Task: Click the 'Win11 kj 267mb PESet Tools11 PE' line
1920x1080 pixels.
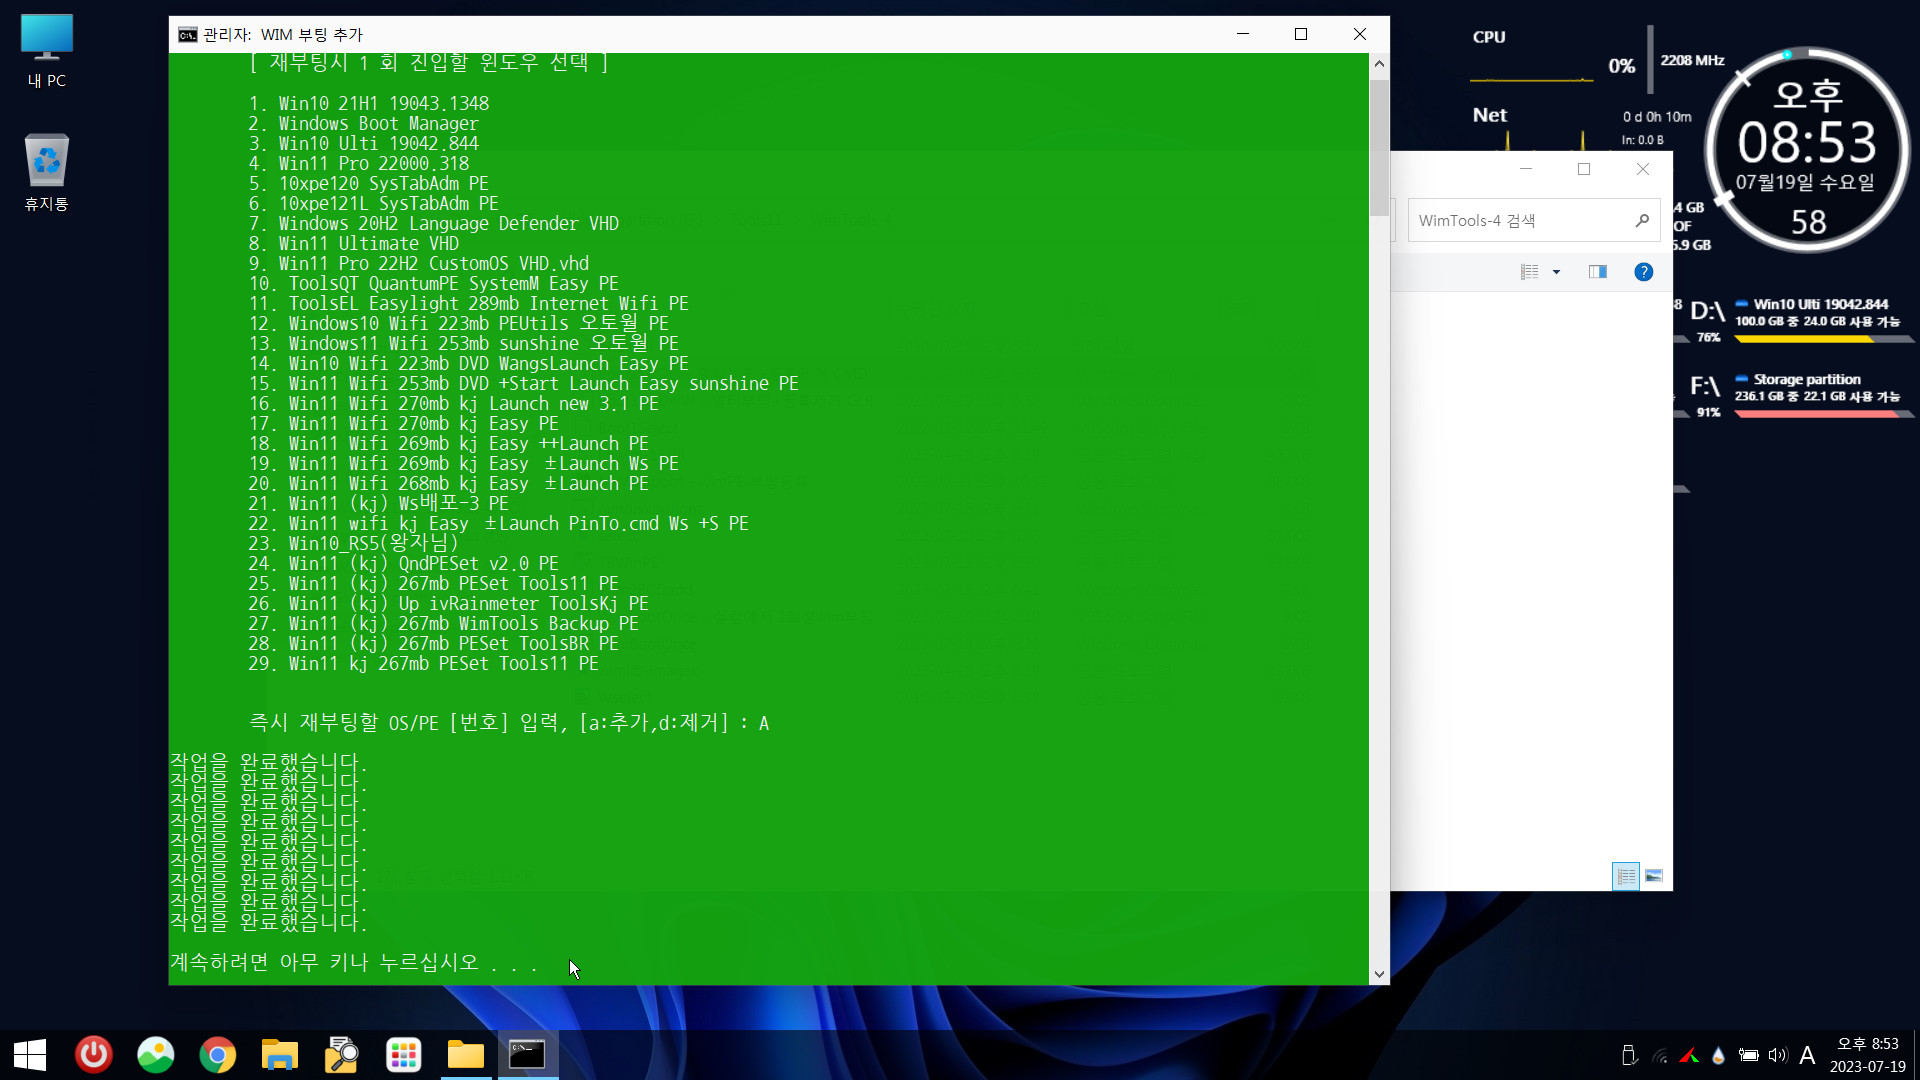Action: click(x=424, y=664)
